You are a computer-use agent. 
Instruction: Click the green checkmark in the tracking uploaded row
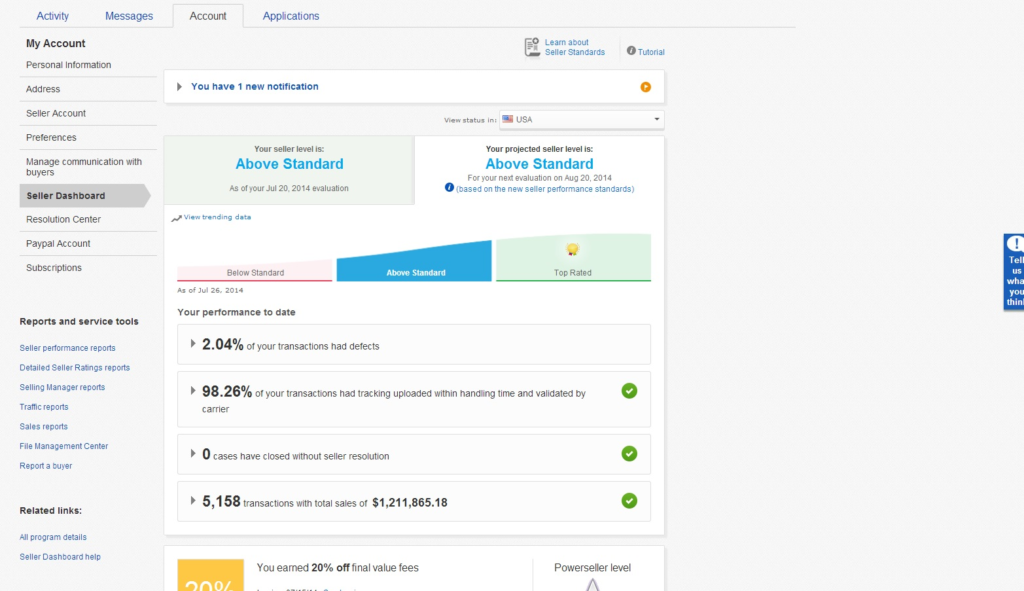click(629, 391)
